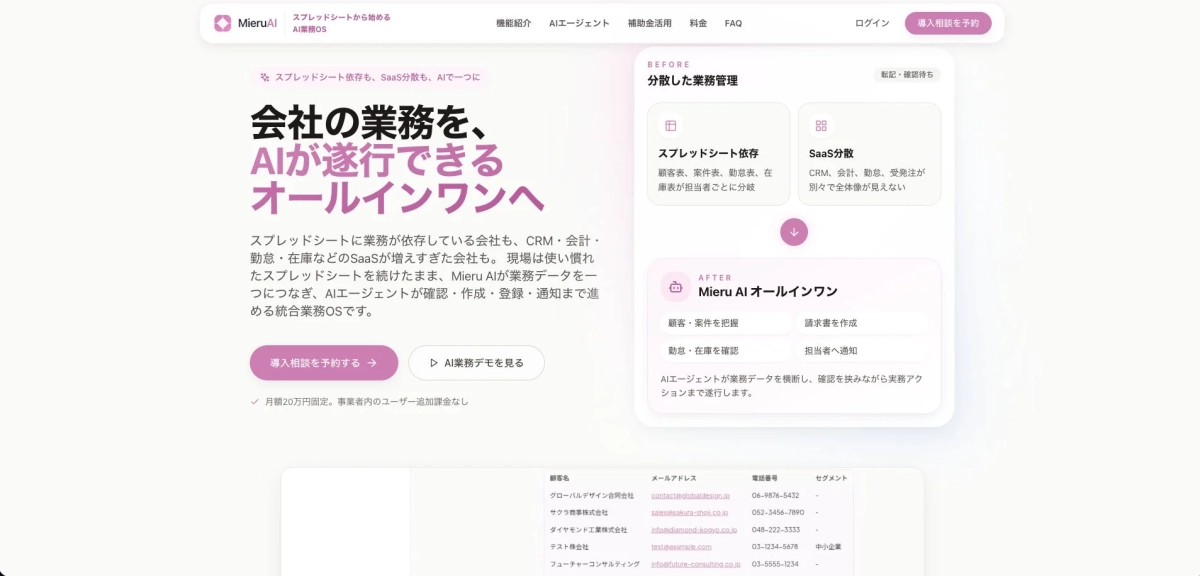Click the spreadsheet table icon in the スプレッドシート依存 card
Viewport: 1200px width, 576px height.
(x=671, y=126)
